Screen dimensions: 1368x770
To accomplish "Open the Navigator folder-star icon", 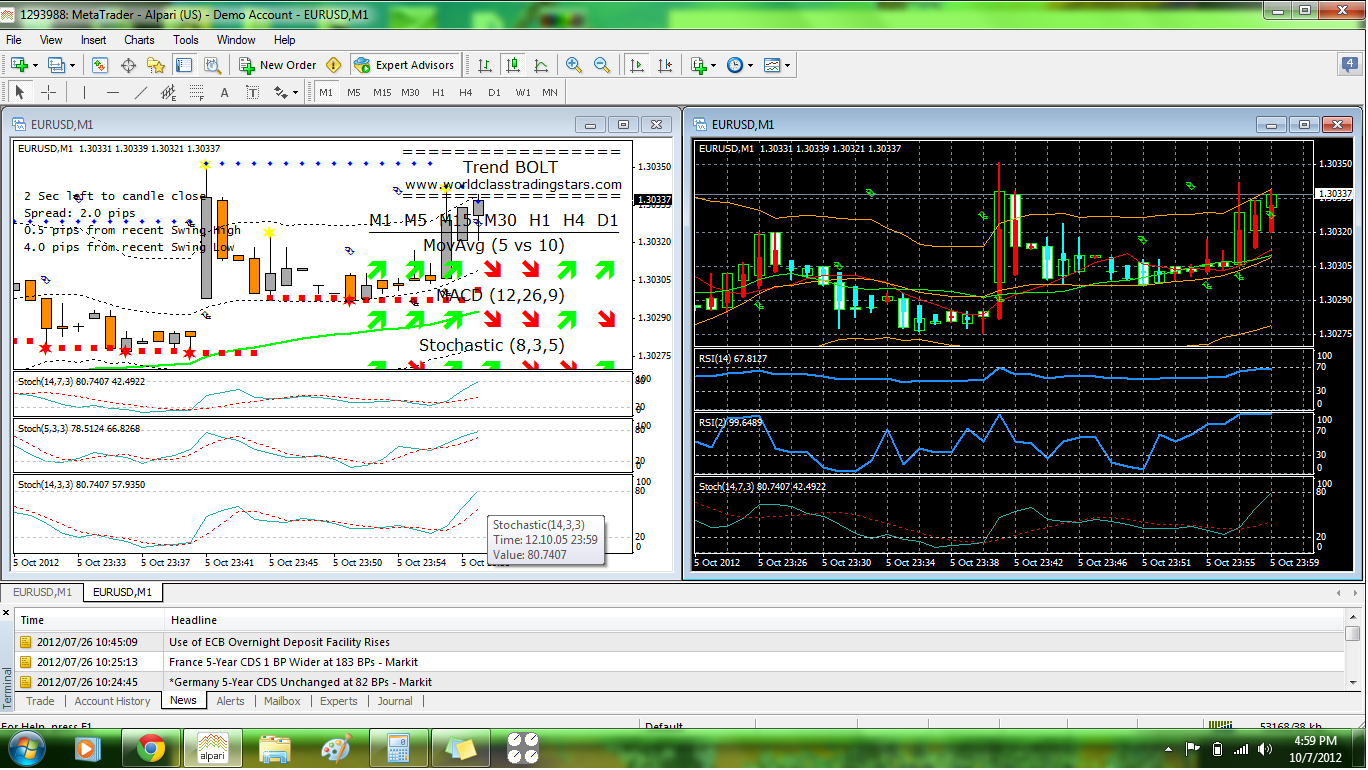I will [x=156, y=65].
